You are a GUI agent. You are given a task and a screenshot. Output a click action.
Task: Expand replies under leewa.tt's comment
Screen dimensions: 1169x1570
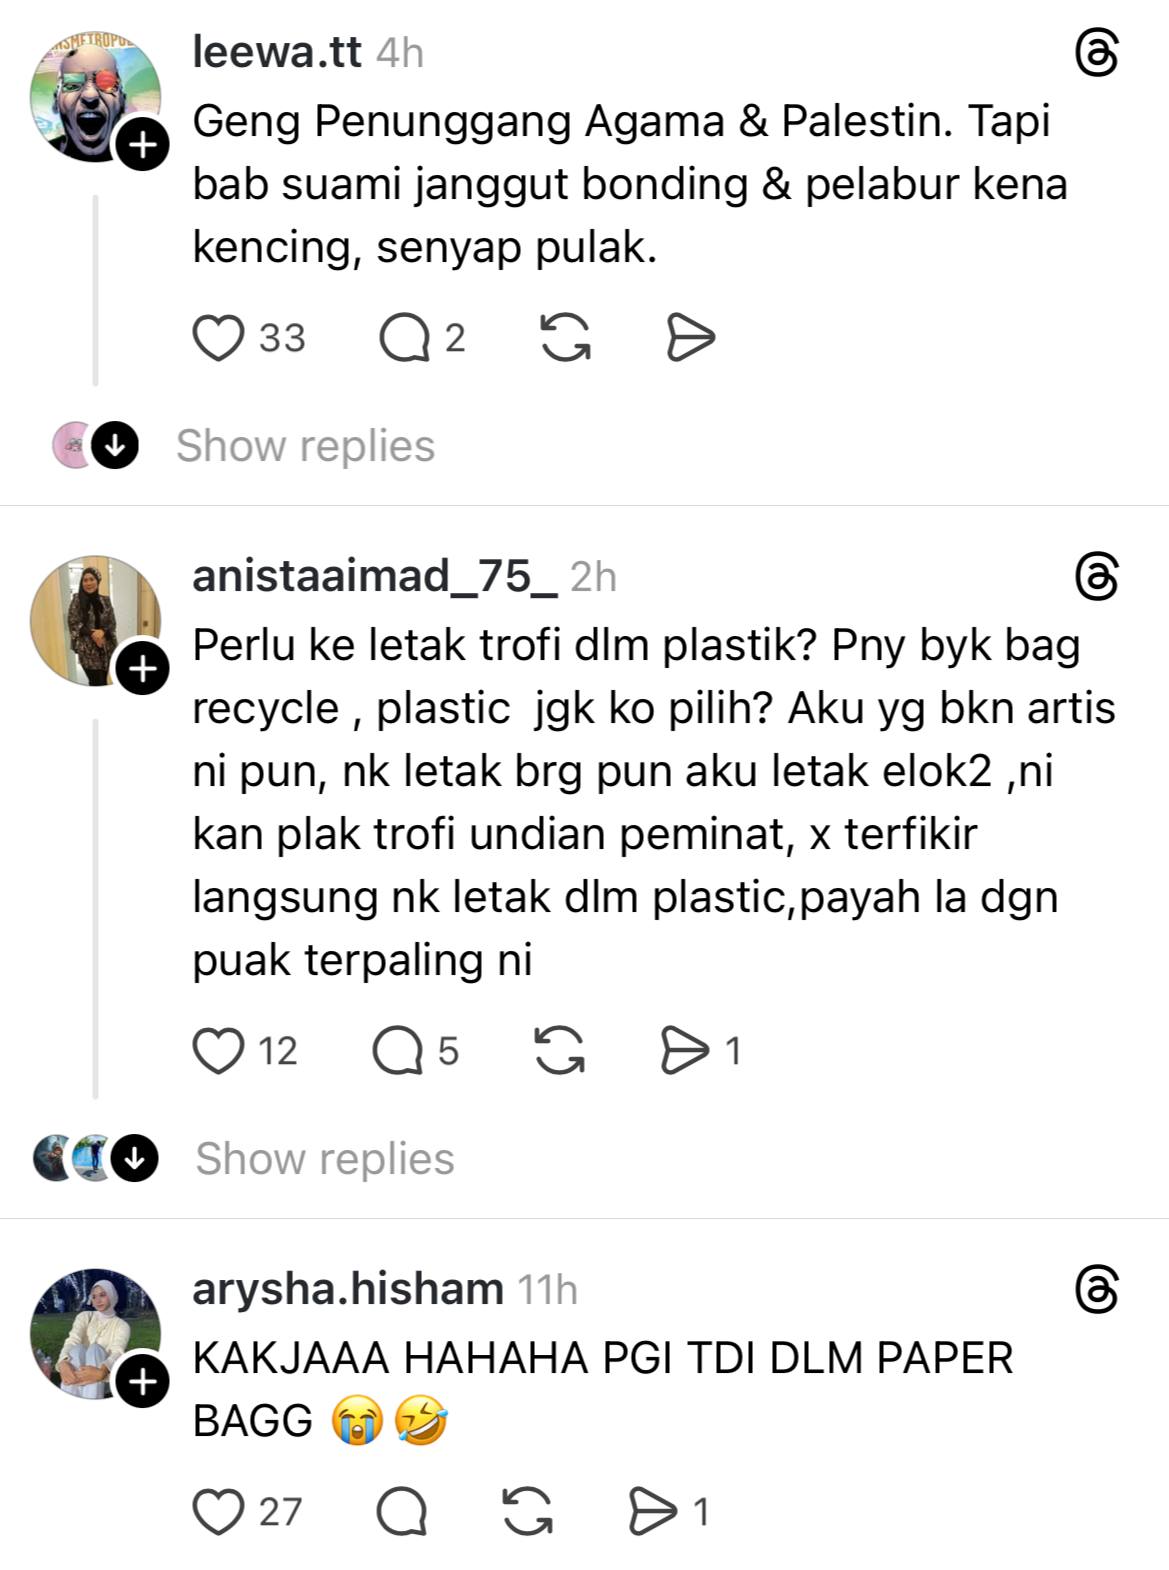305,446
